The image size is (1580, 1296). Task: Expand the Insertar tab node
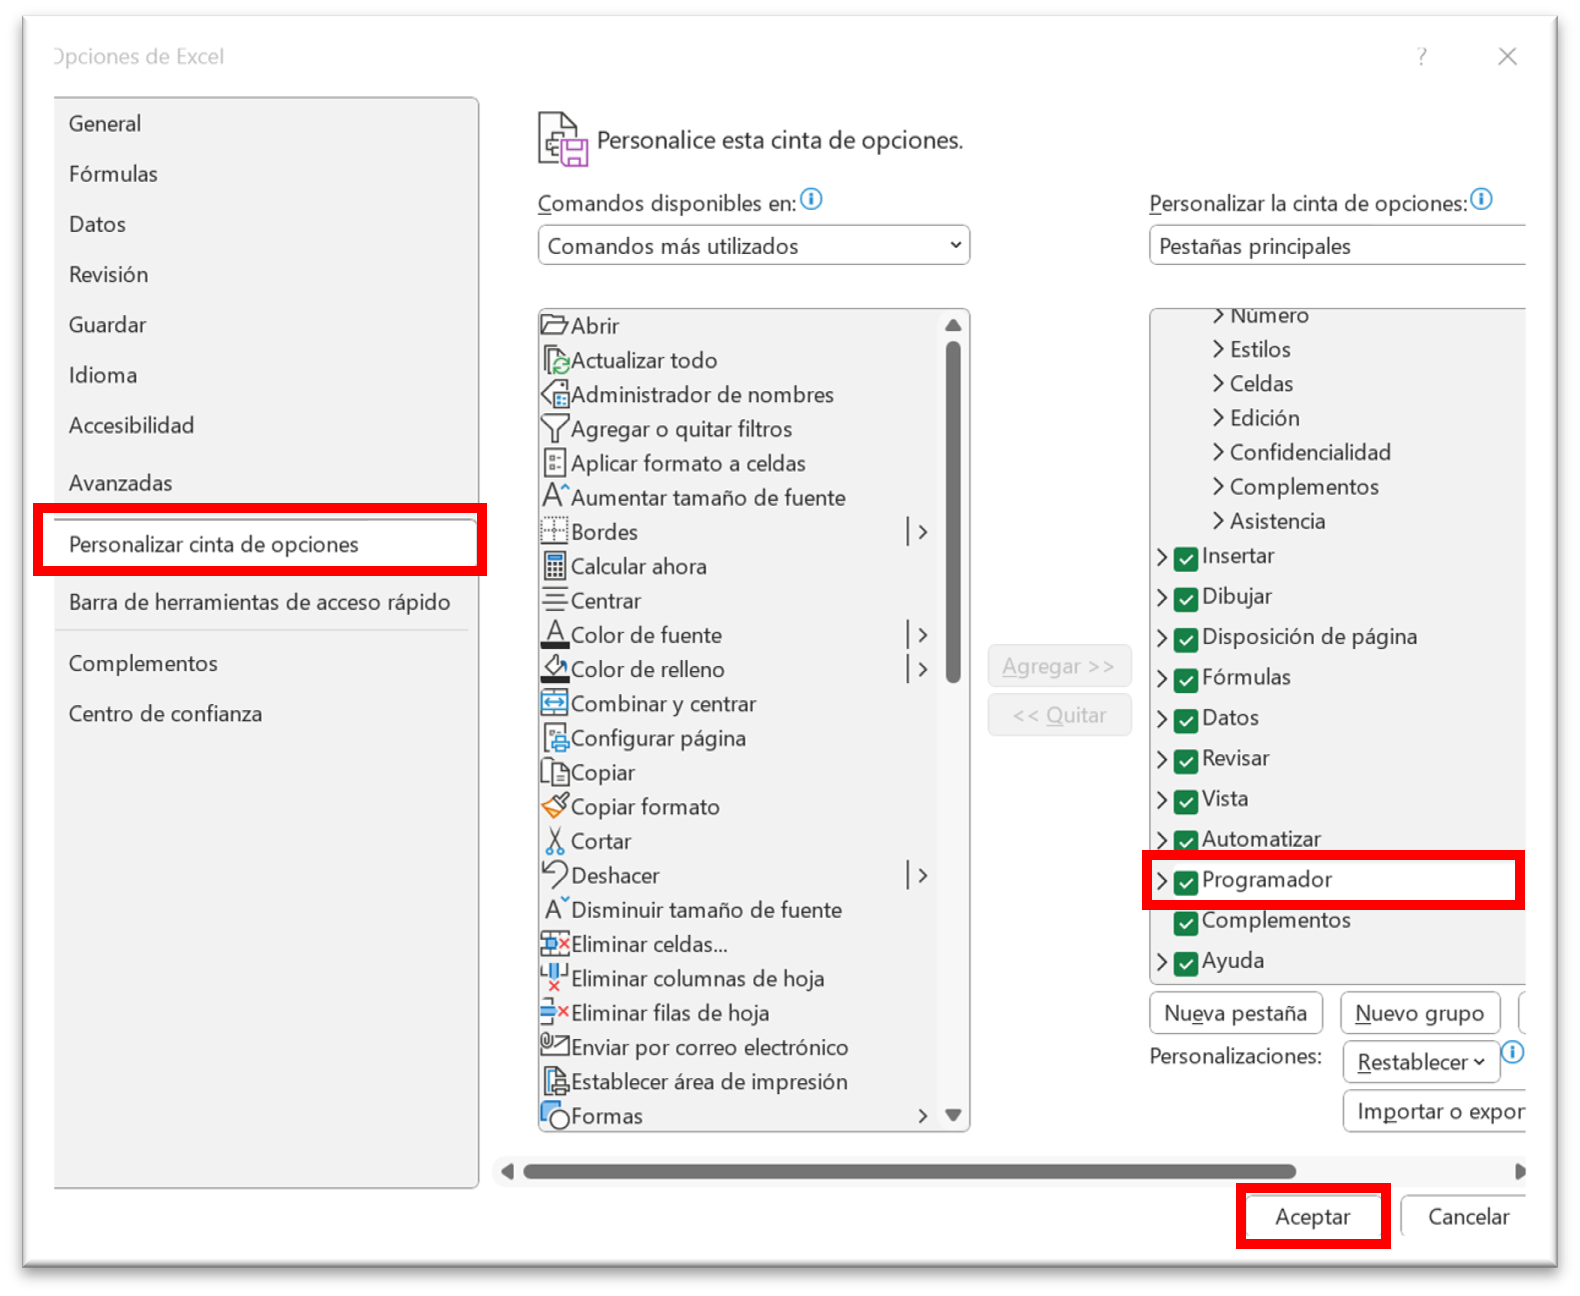point(1162,557)
